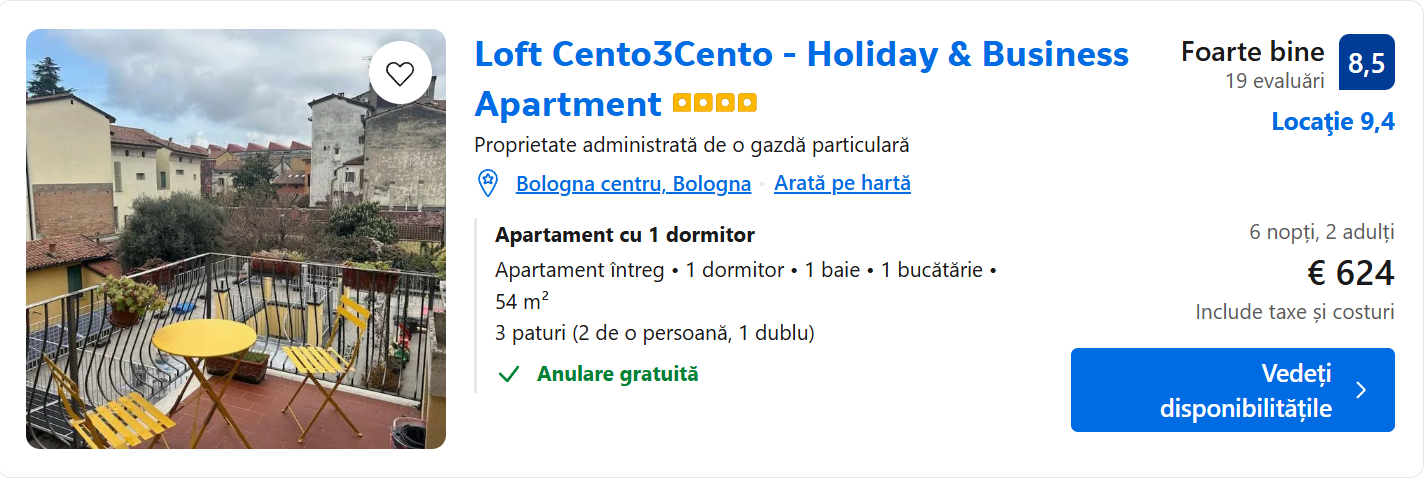The width and height of the screenshot is (1427, 492).
Task: Select the Apartament cu 1 dormitor heading
Action: 624,235
